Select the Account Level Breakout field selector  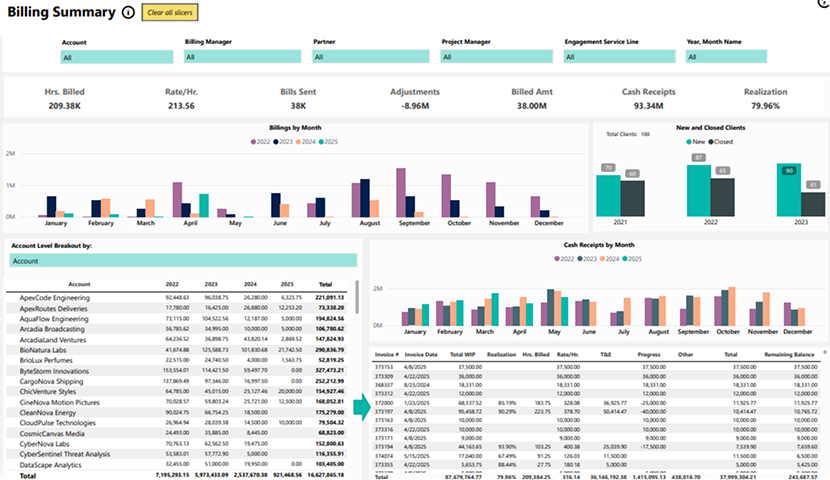pyautogui.click(x=183, y=260)
